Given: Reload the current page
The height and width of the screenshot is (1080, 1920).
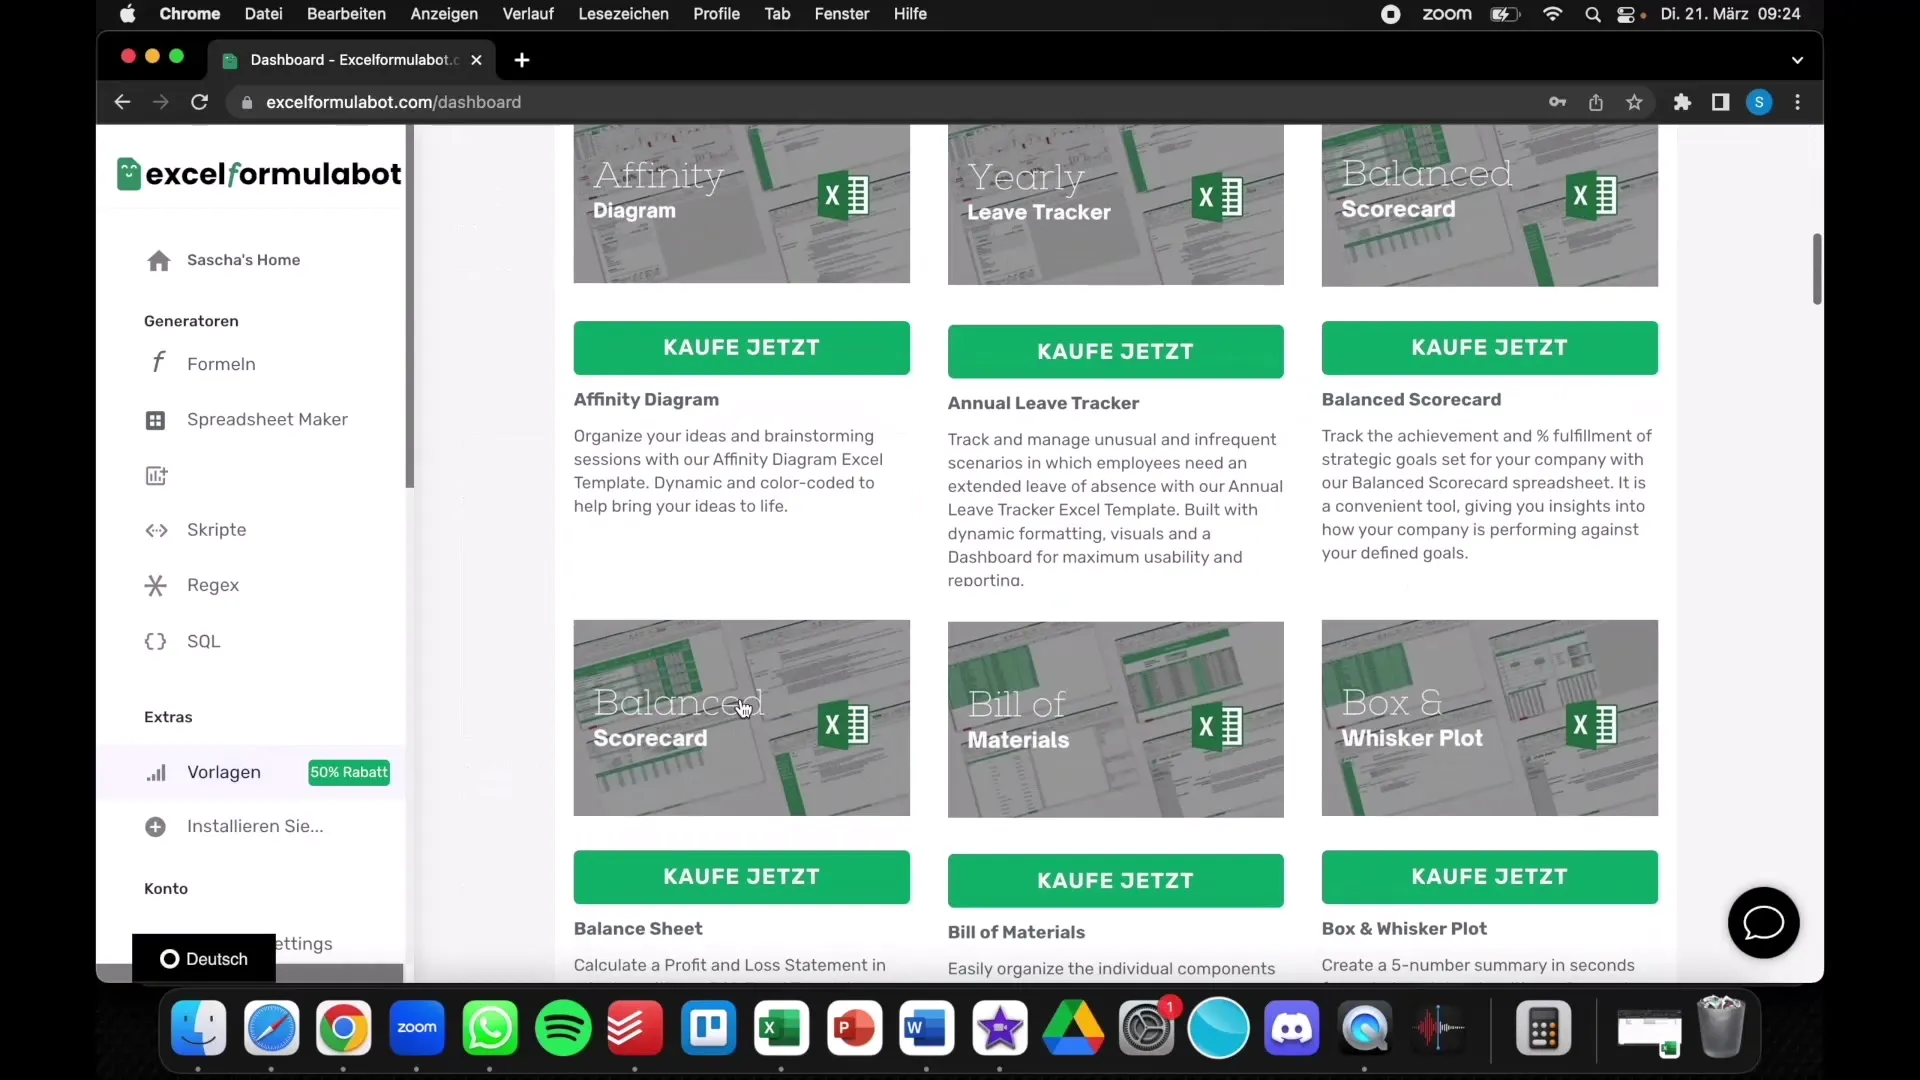Looking at the screenshot, I should pos(199,102).
